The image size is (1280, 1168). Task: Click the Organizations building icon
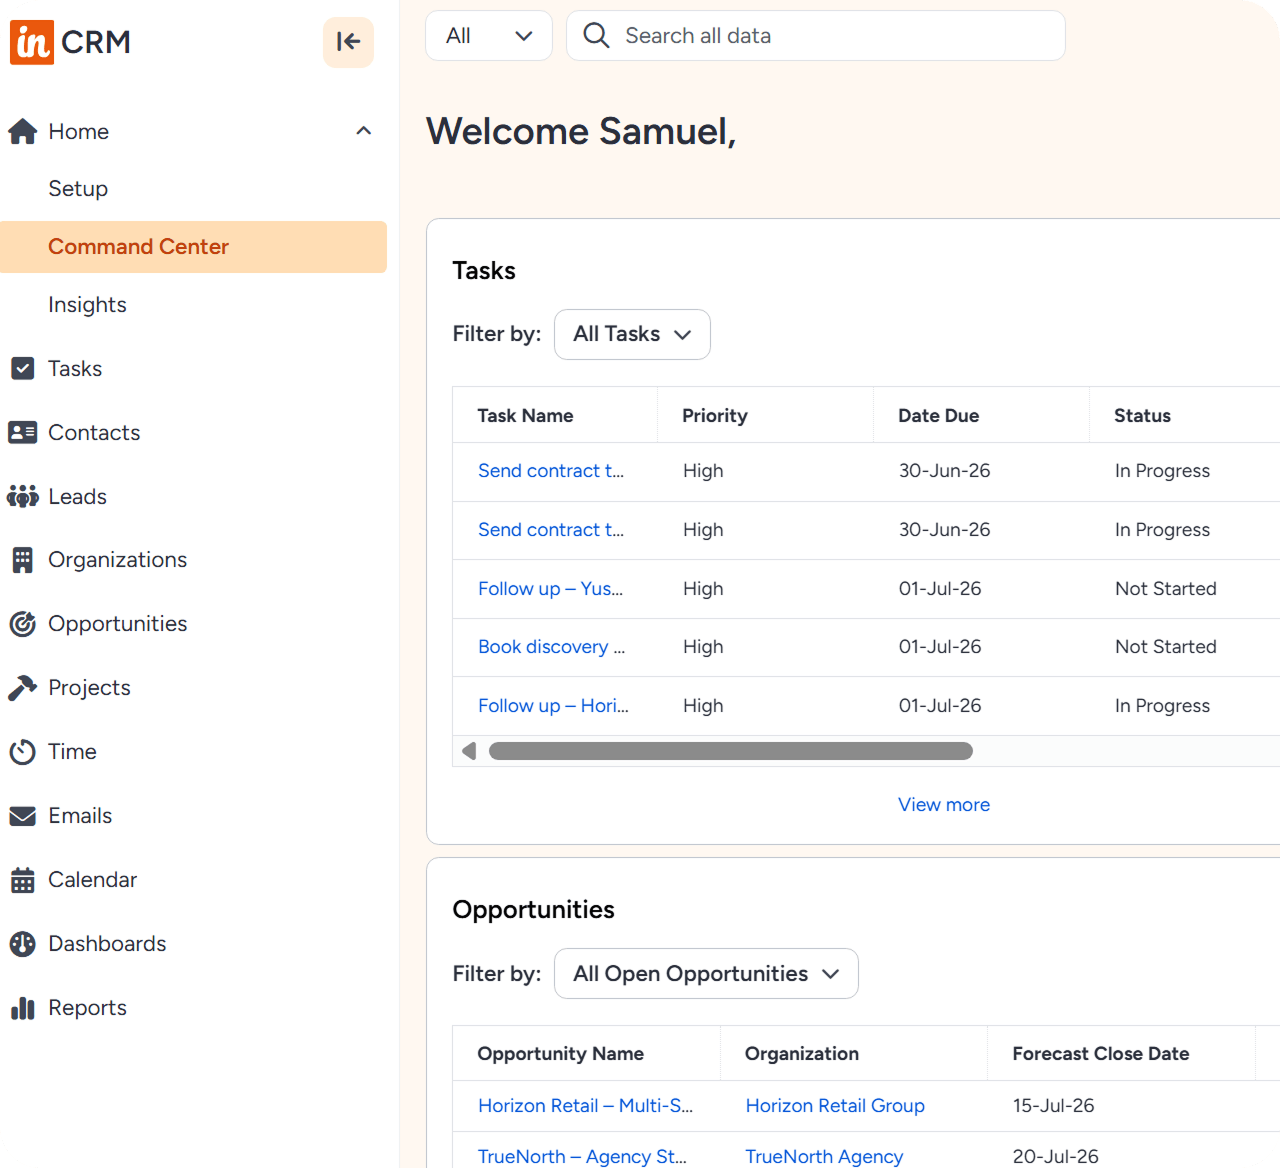[22, 560]
